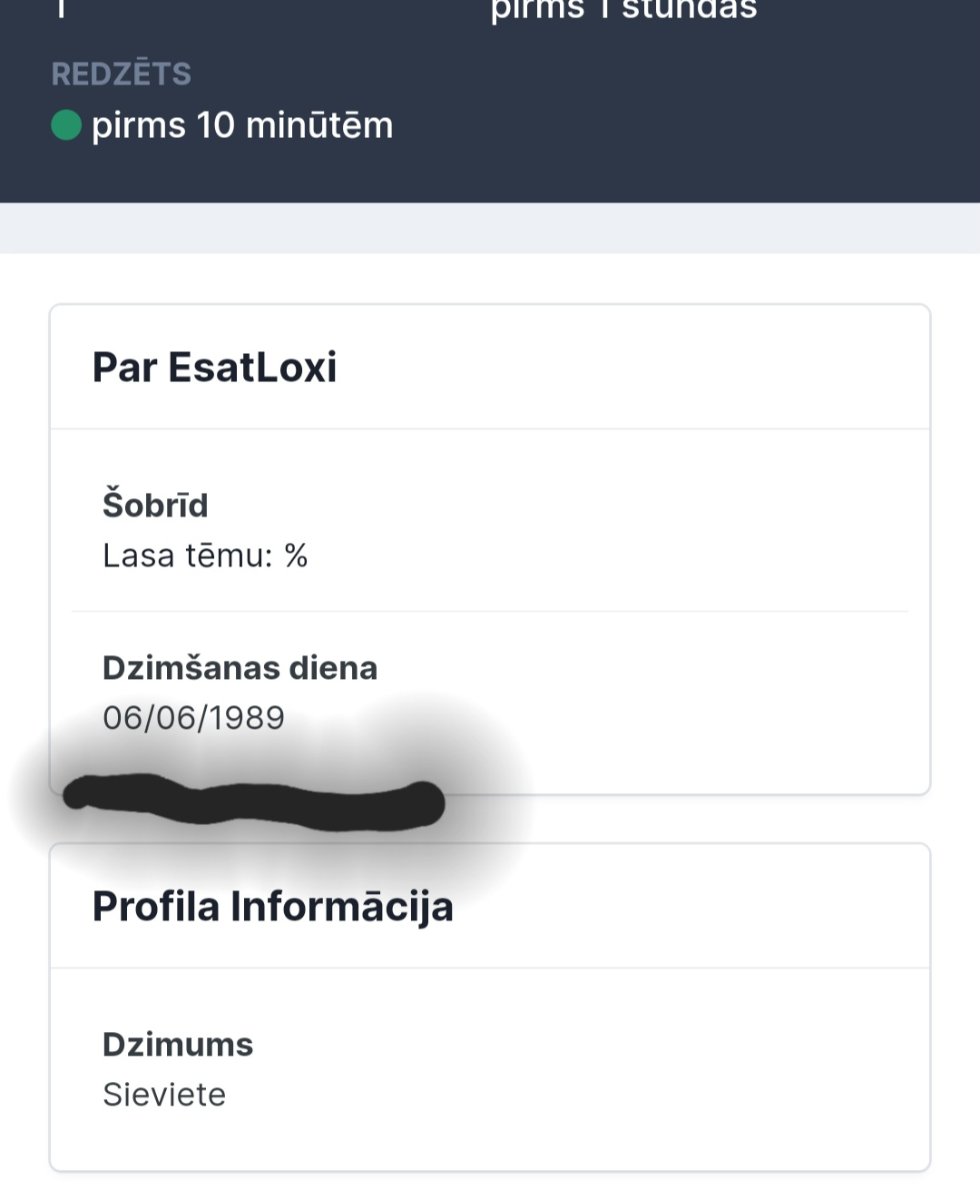Image resolution: width=980 pixels, height=1200 pixels.
Task: Select the "Dzimums" field label
Action: pos(177,1044)
